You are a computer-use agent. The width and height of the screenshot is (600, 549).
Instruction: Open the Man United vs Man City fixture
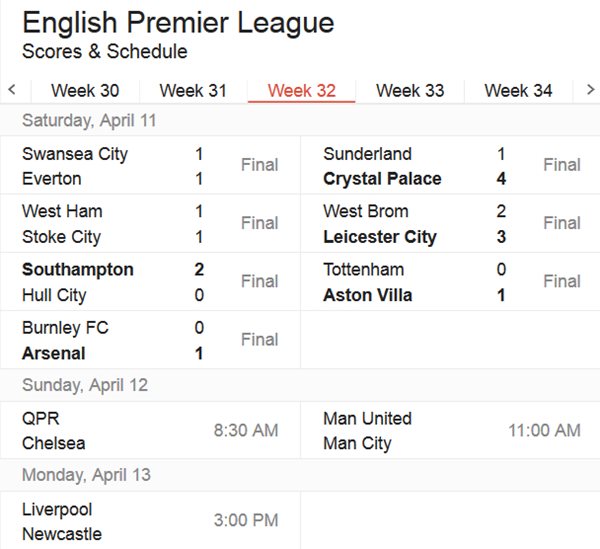450,430
